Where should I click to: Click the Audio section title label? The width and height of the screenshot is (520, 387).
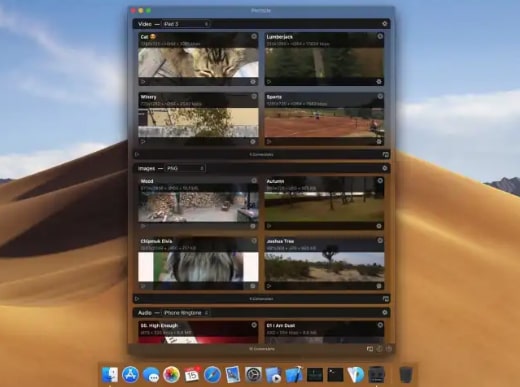tap(145, 313)
